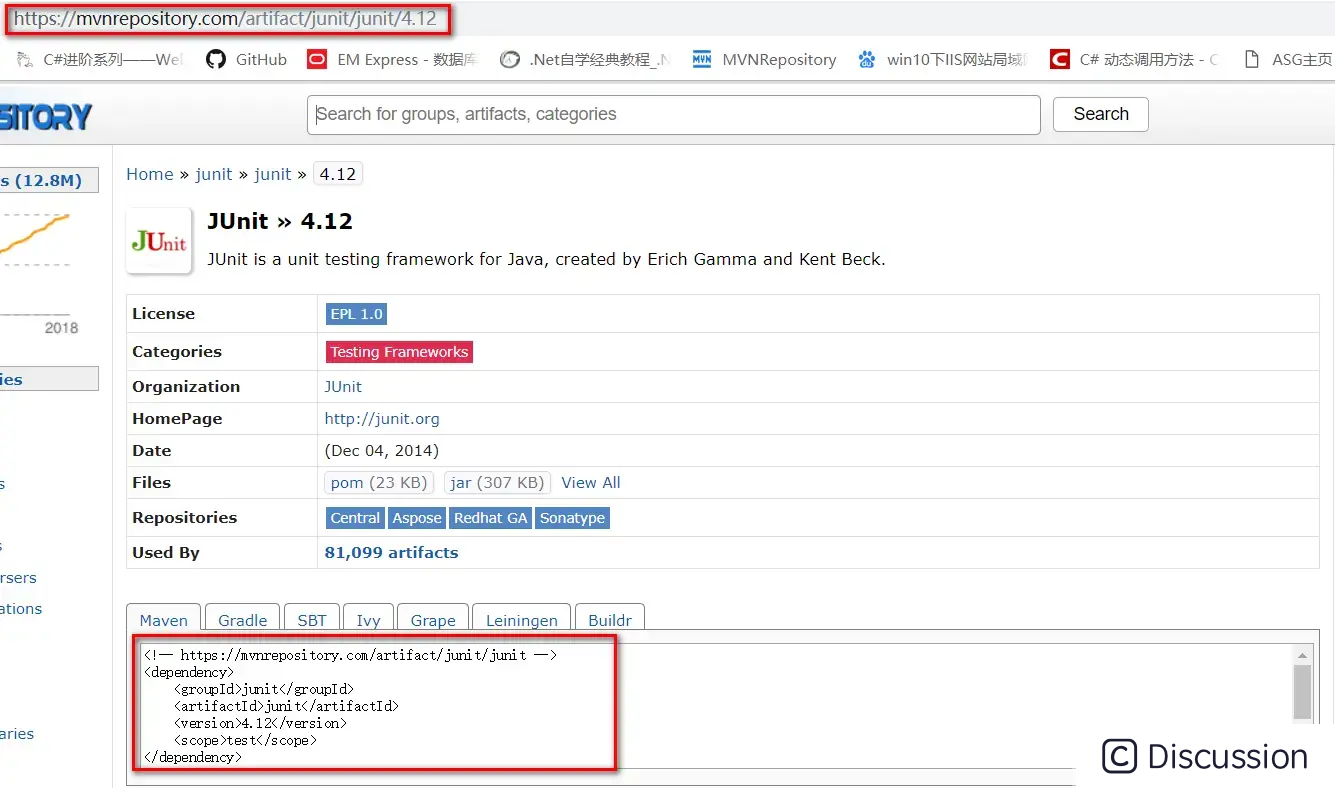The width and height of the screenshot is (1335, 788).
Task: Open the Aspose repository tag
Action: pyautogui.click(x=417, y=518)
